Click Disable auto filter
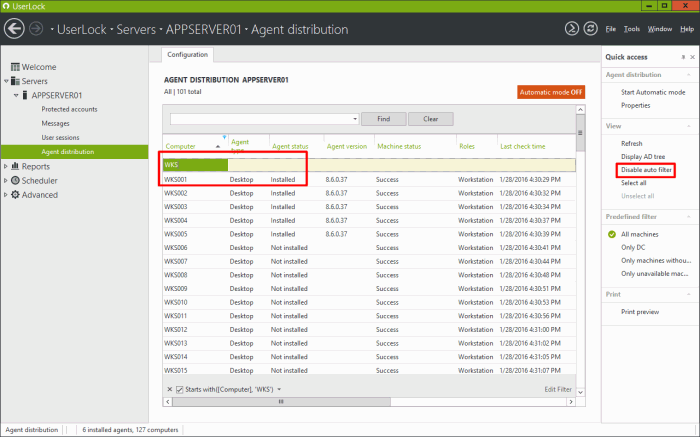 tap(646, 170)
